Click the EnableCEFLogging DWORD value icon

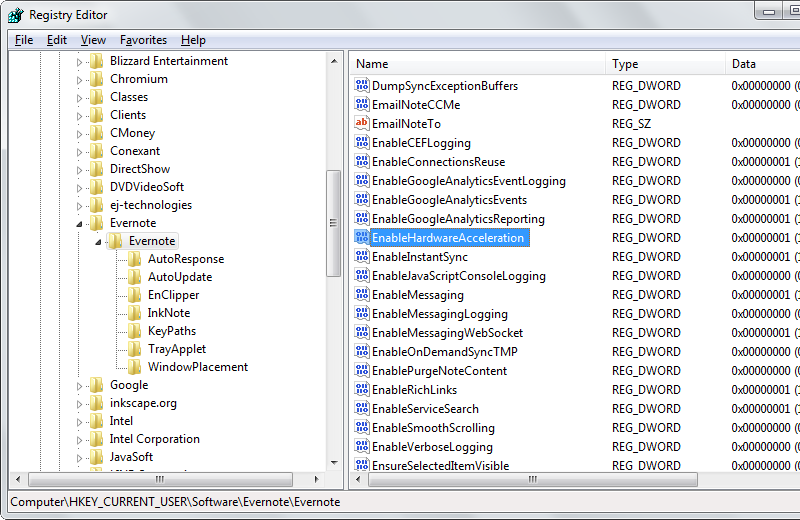click(x=362, y=143)
